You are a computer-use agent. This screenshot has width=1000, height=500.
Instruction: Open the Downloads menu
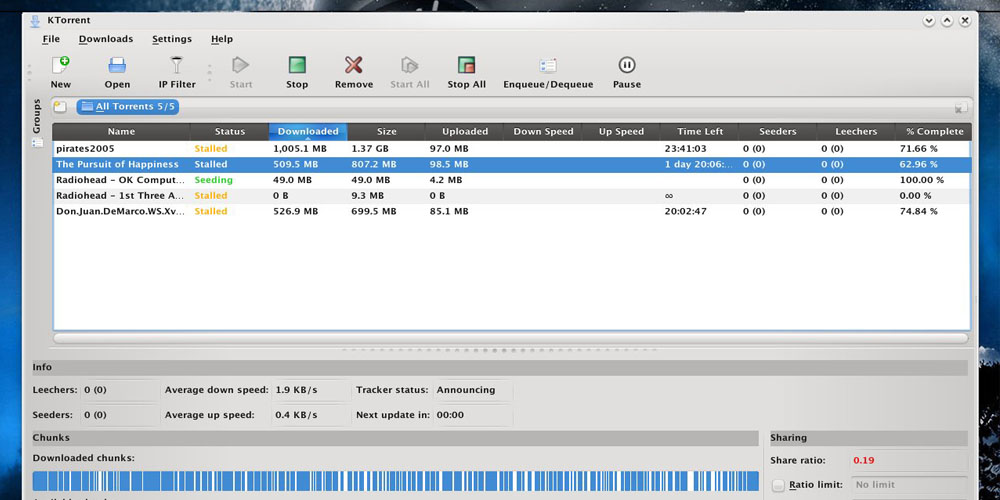point(106,39)
